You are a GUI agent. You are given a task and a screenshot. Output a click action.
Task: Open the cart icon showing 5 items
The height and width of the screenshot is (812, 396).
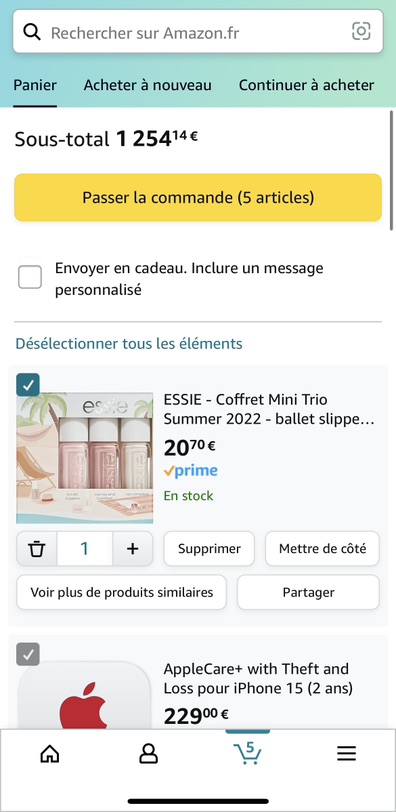[247, 753]
